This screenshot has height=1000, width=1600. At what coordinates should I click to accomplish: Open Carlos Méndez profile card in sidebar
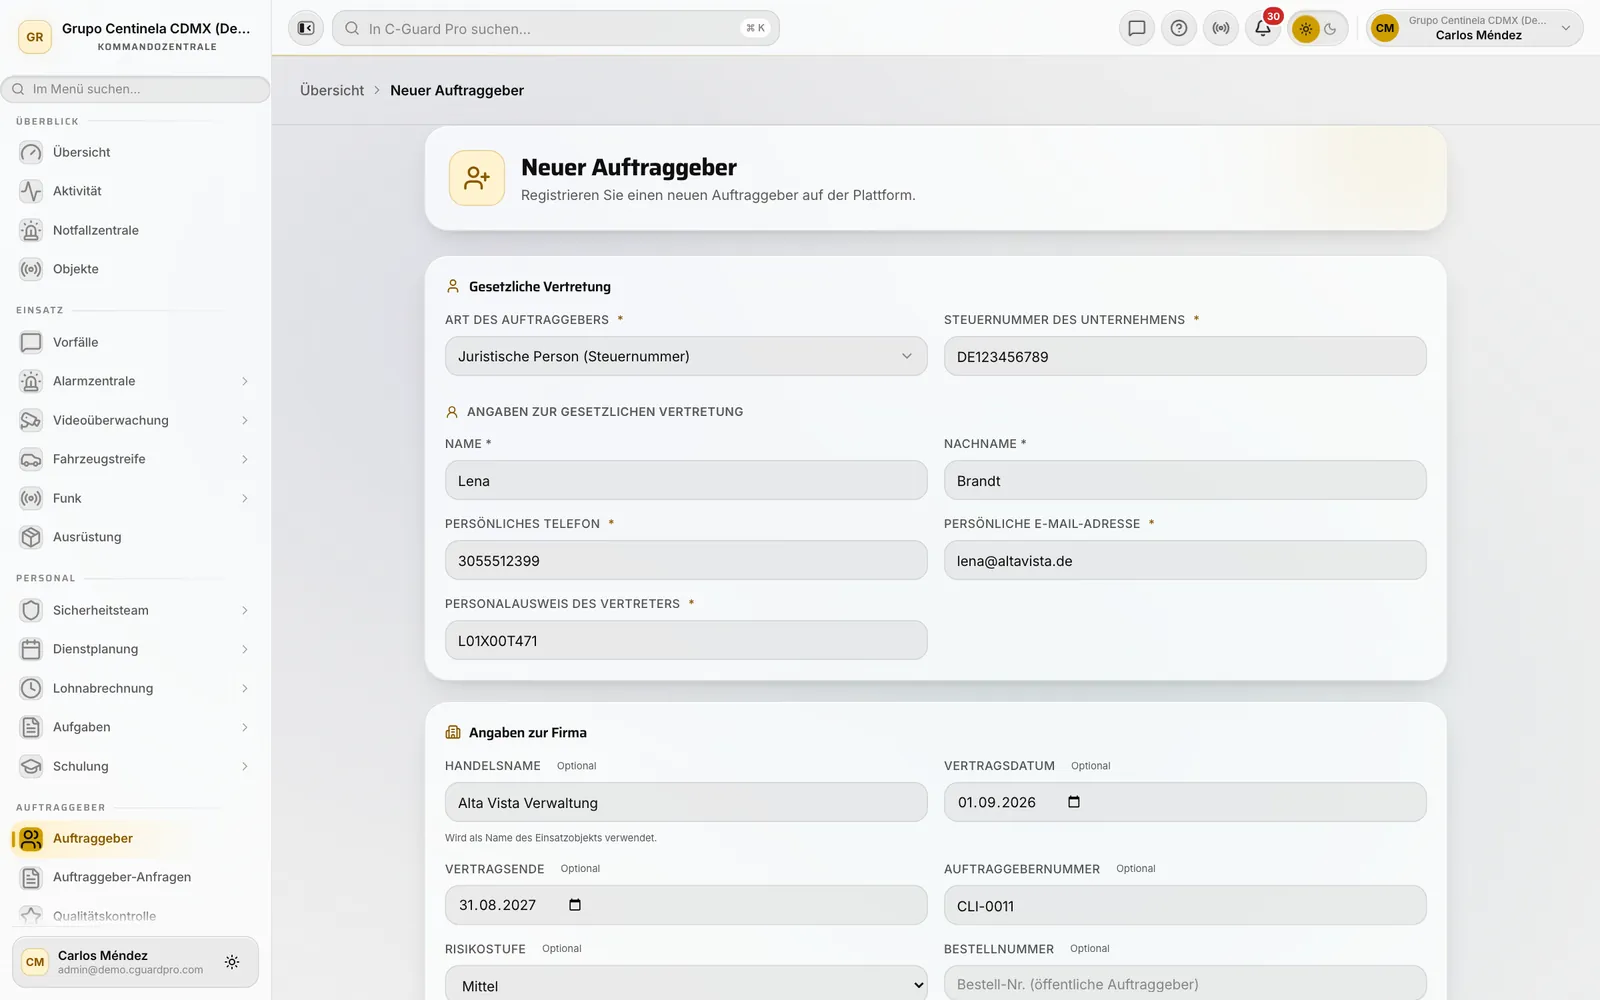[x=135, y=962]
